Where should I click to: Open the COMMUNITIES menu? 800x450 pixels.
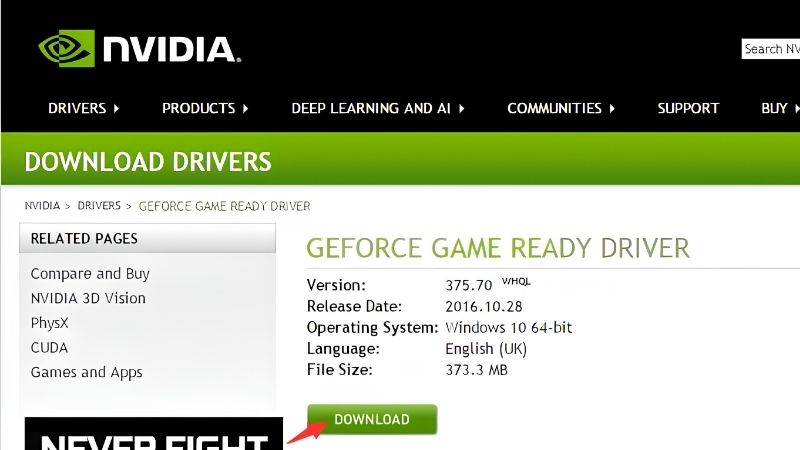coord(555,108)
